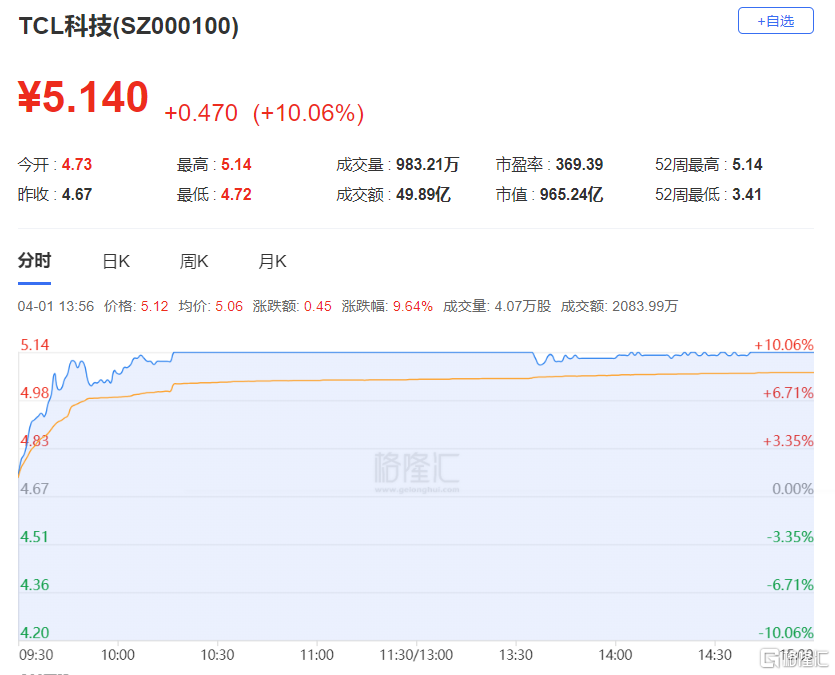Click the 4.98 left y-axis label
This screenshot has width=835, height=675.
click(x=35, y=393)
